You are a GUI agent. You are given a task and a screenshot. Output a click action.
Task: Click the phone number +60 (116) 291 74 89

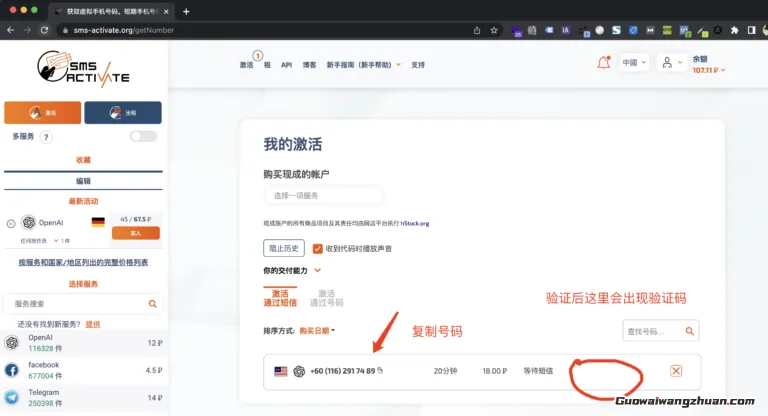point(342,371)
